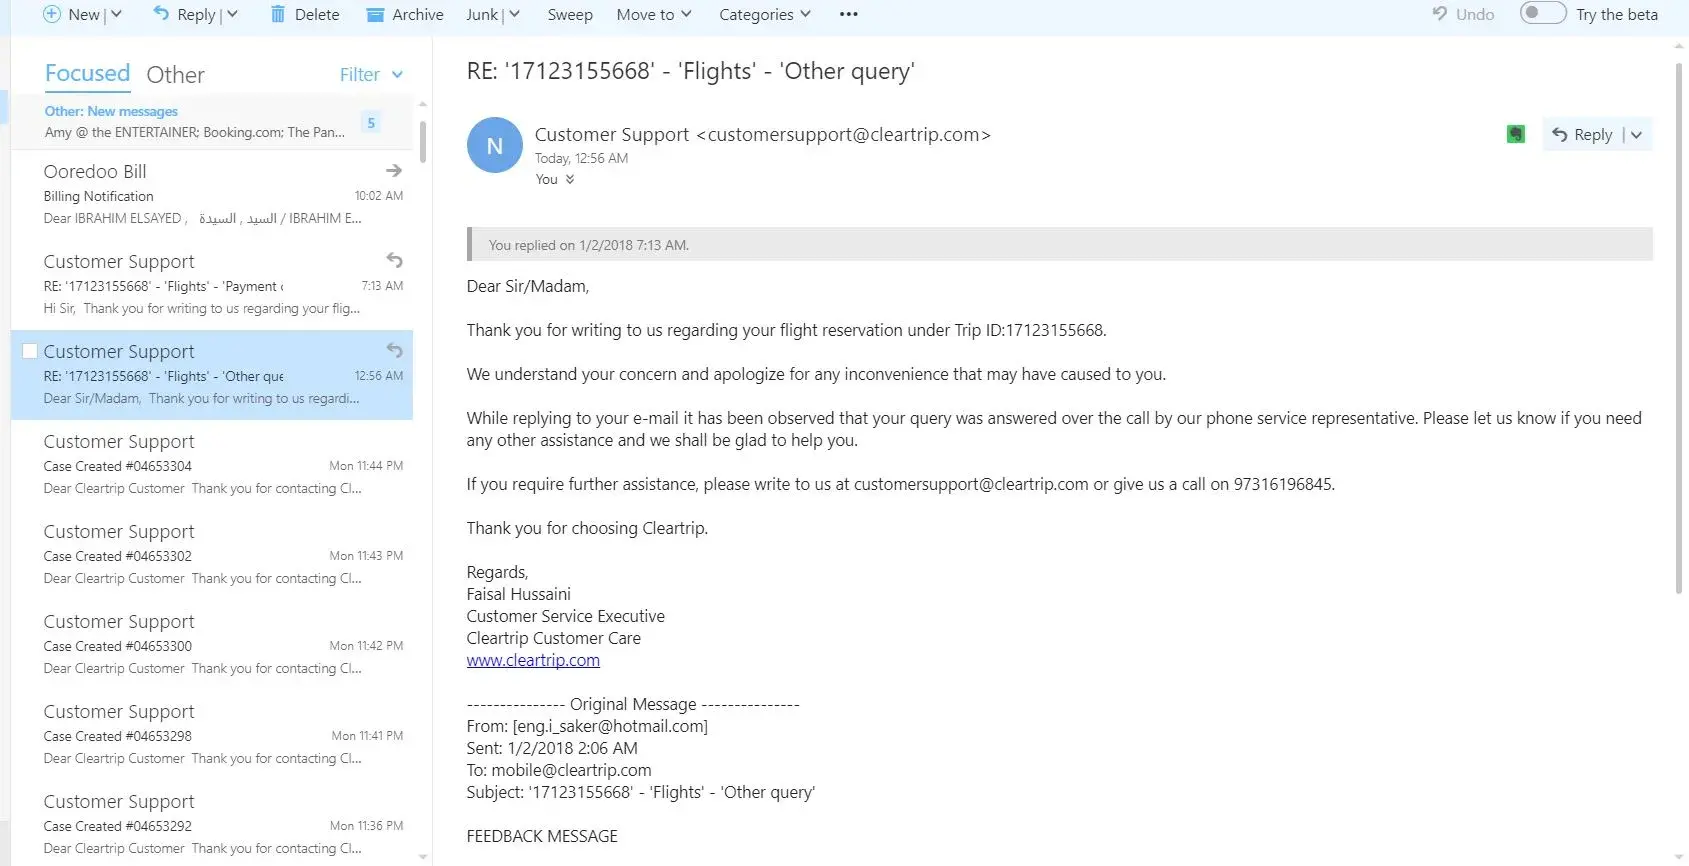Click Sweep in the toolbar
Image resolution: width=1689 pixels, height=866 pixels.
tap(570, 14)
